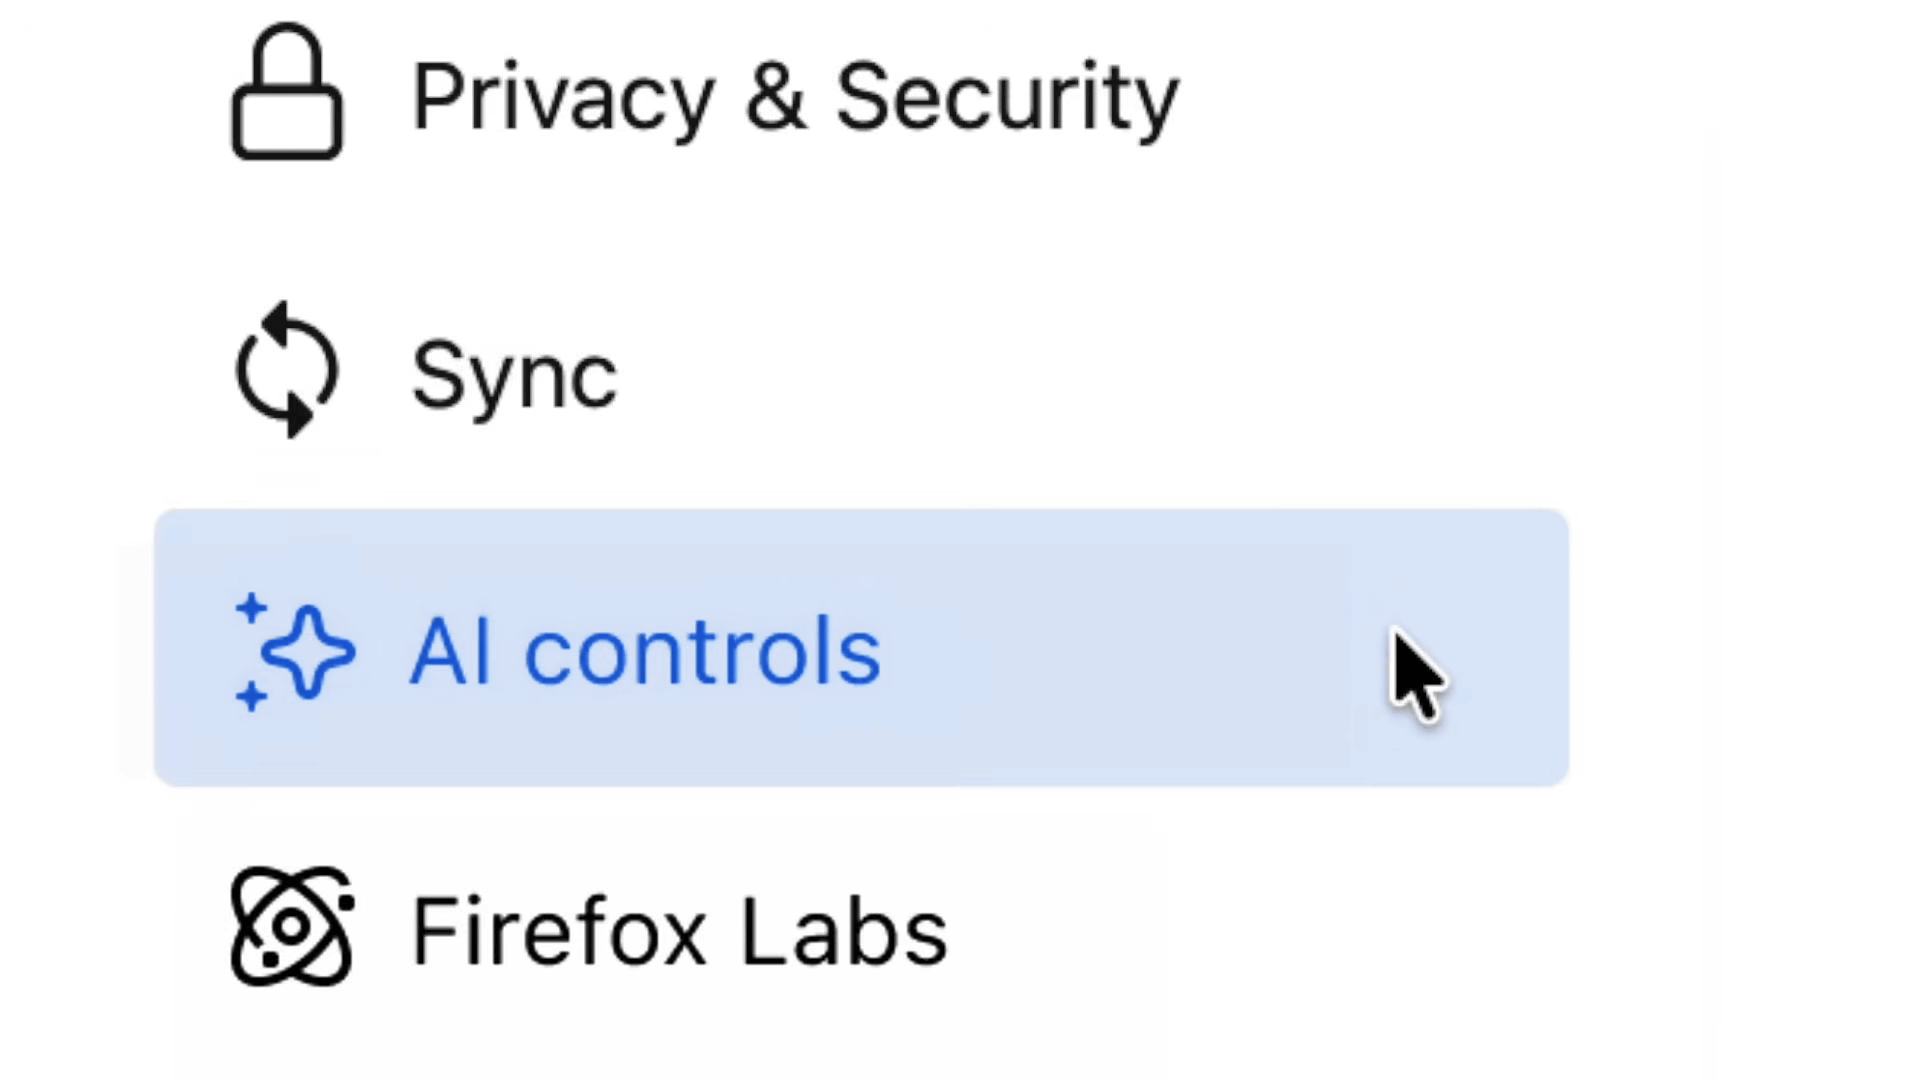Click the Firefox Labs text label
This screenshot has width=1920, height=1080.
[x=679, y=931]
